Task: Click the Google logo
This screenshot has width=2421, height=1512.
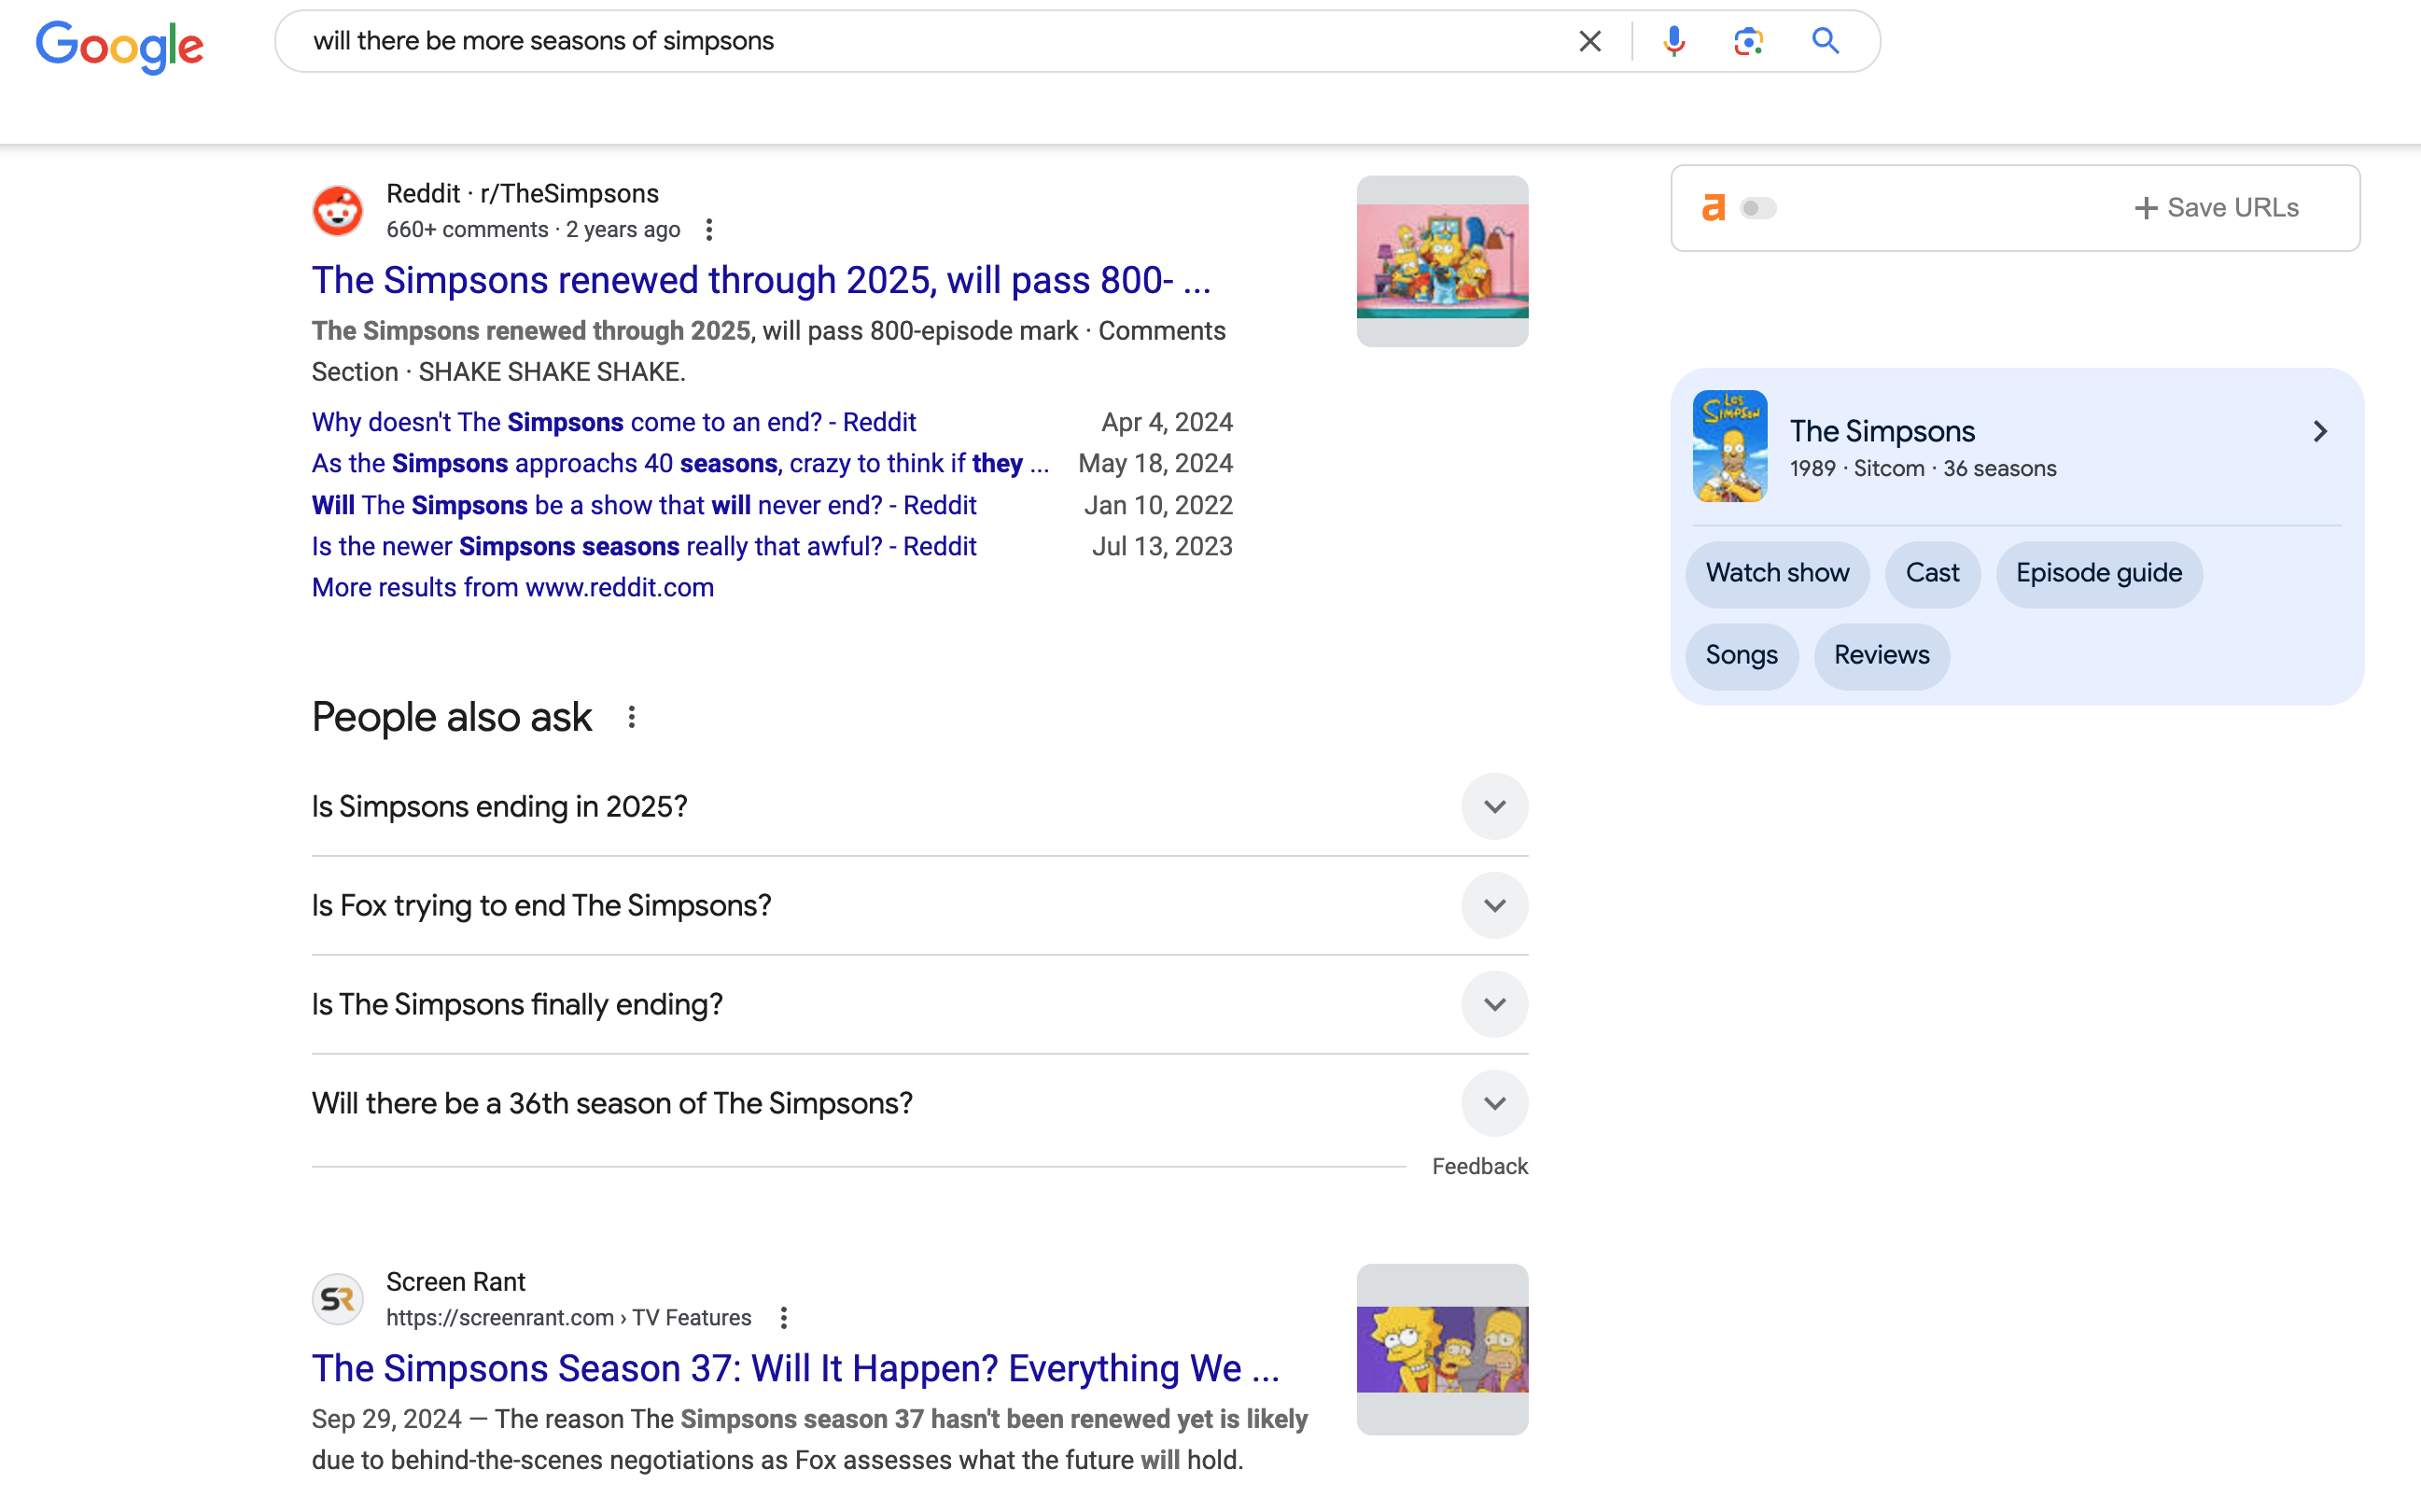Action: (x=119, y=46)
